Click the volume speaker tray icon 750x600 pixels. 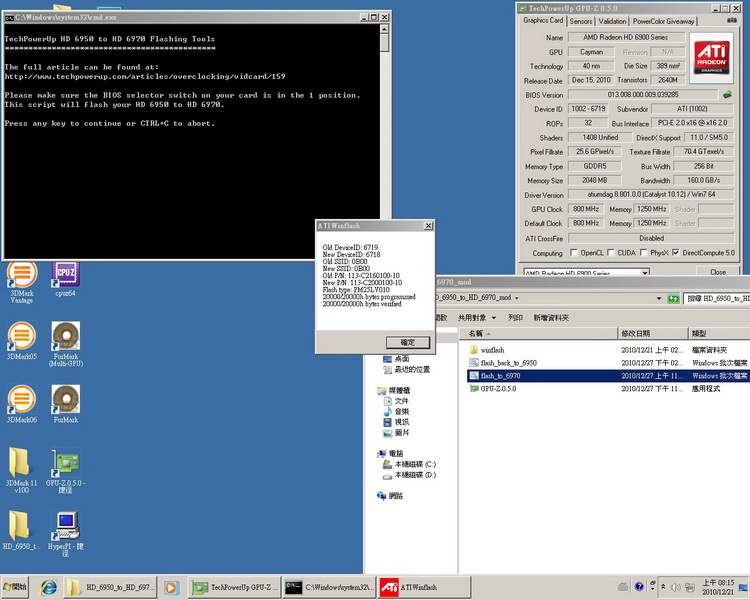[x=676, y=587]
